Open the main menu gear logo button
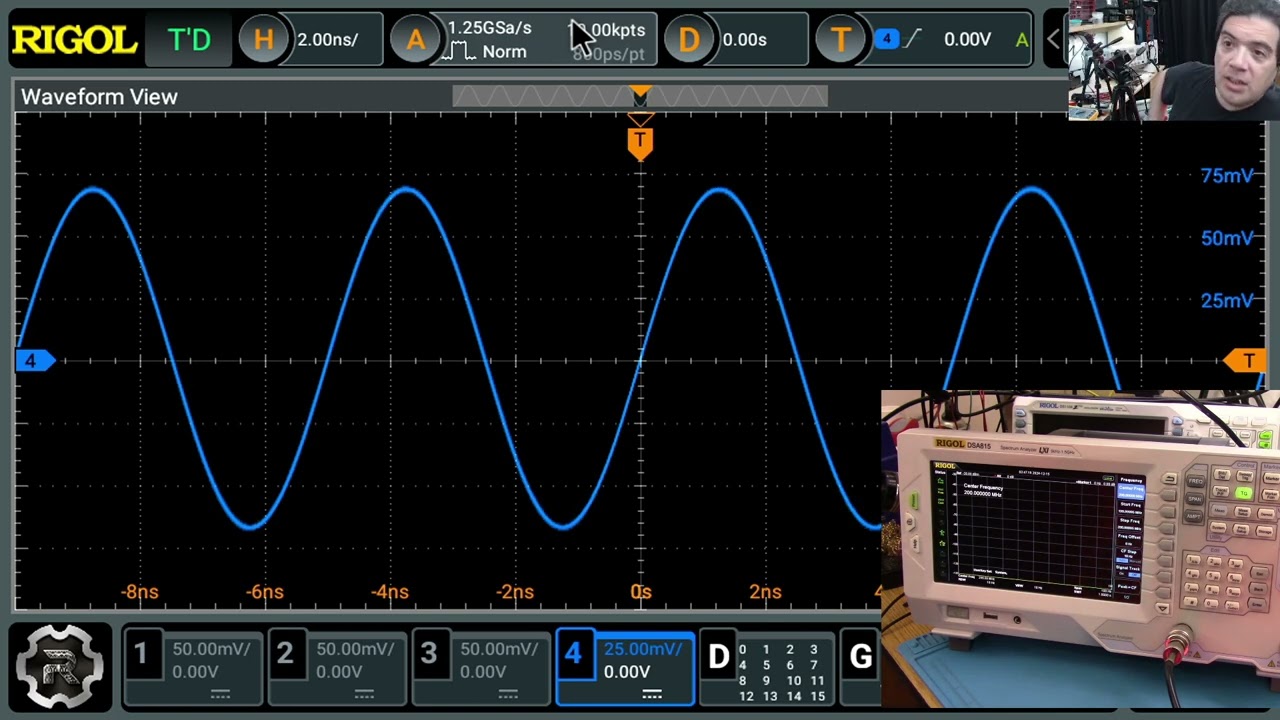 [x=60, y=666]
